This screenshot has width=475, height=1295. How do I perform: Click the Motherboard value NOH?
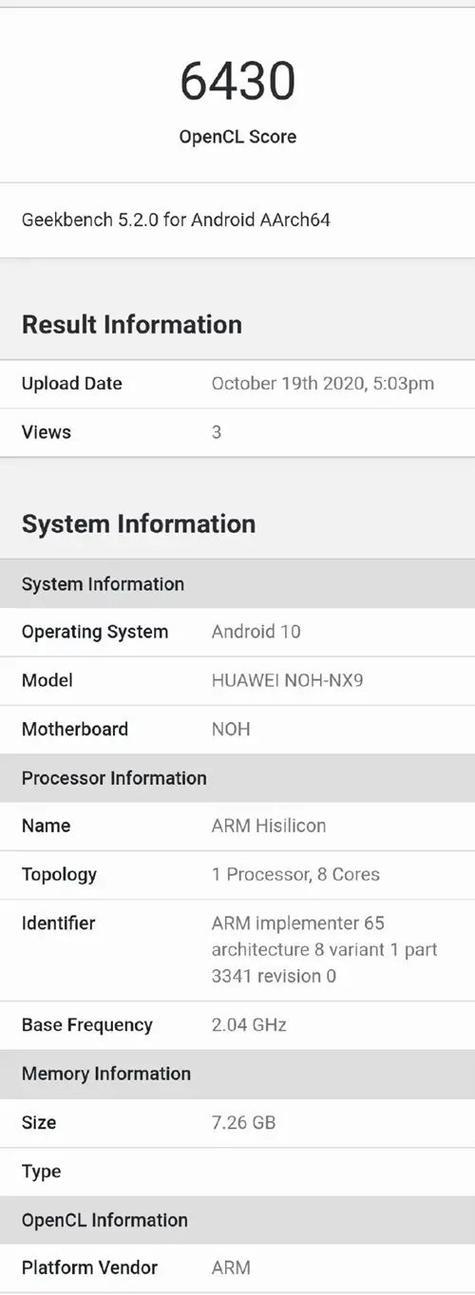tap(231, 729)
